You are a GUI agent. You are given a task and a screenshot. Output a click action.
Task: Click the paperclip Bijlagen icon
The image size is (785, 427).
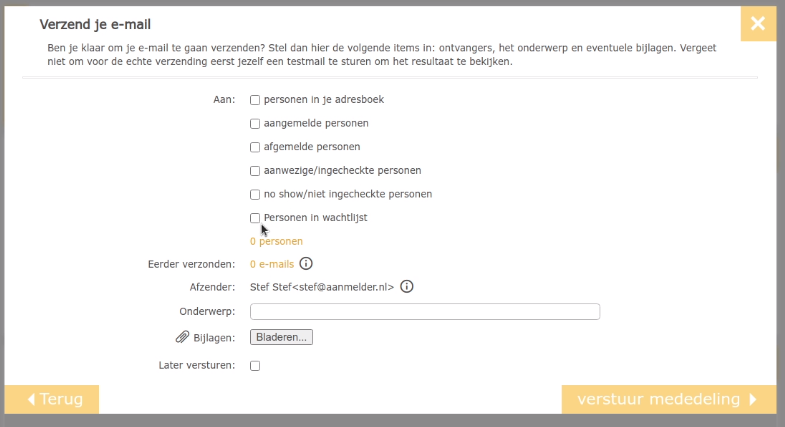[182, 337]
